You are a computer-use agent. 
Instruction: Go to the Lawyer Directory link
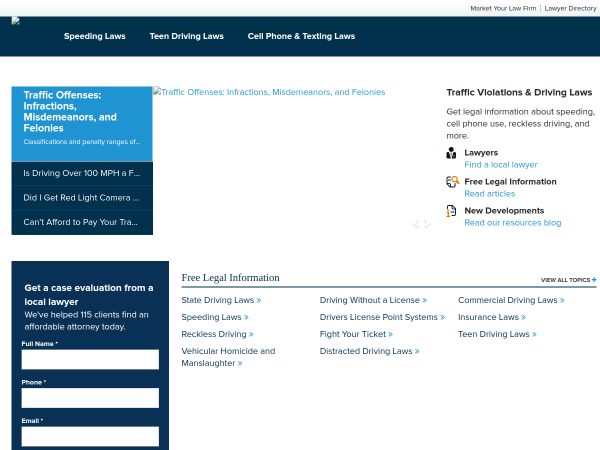570,8
